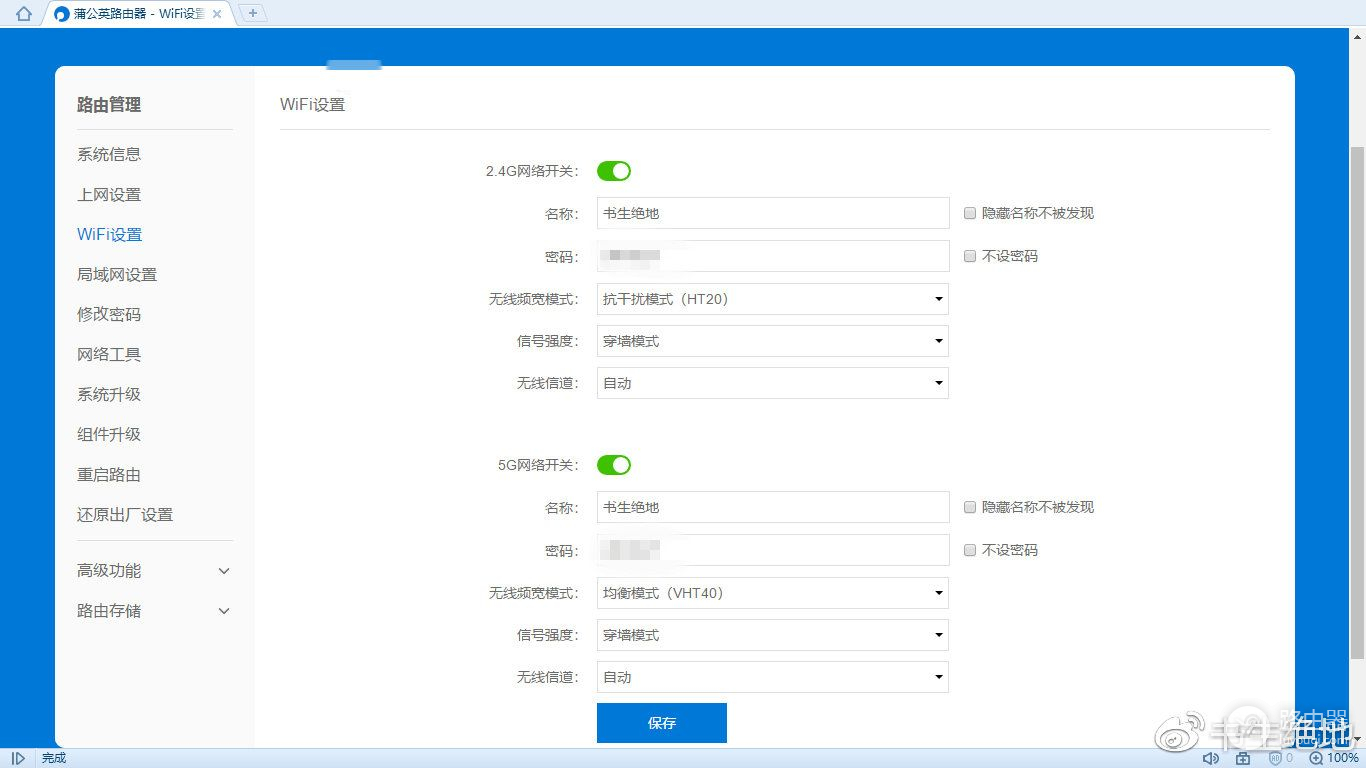Viewport: 1366px width, 768px height.
Task: Click the sidebar toggle icon in status bar
Action: click(x=18, y=758)
